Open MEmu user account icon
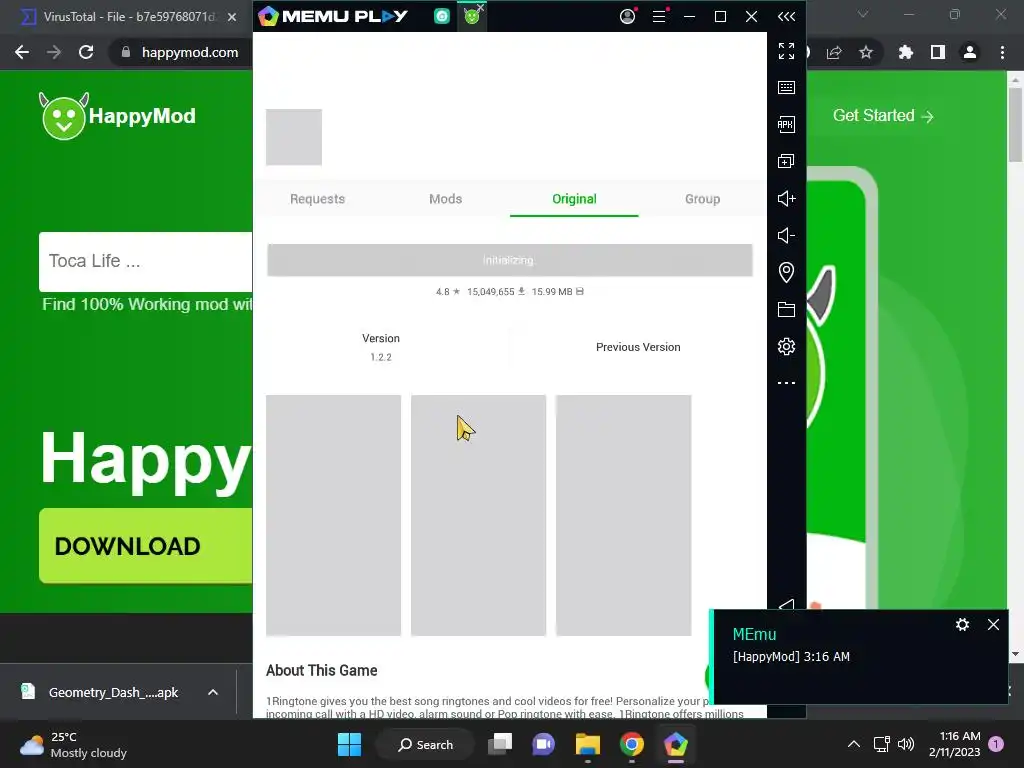Viewport: 1024px width, 768px height. pos(628,16)
